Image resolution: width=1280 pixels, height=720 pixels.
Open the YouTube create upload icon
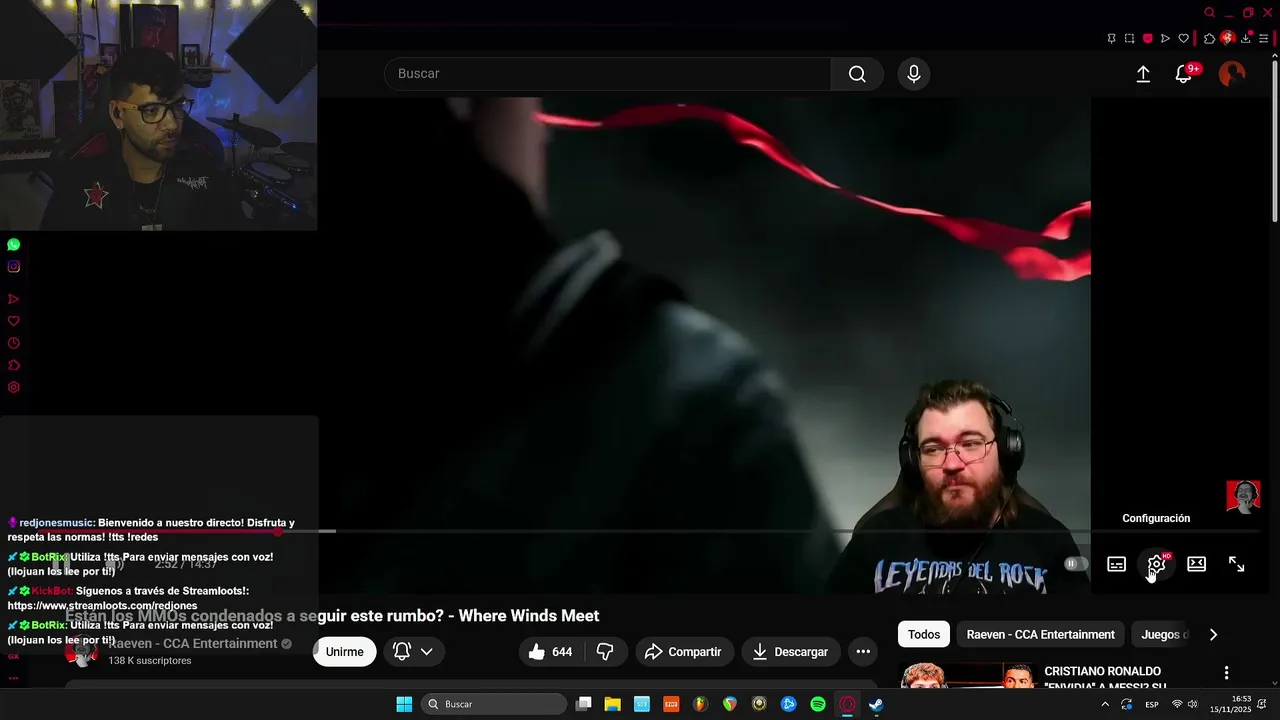click(x=1143, y=74)
